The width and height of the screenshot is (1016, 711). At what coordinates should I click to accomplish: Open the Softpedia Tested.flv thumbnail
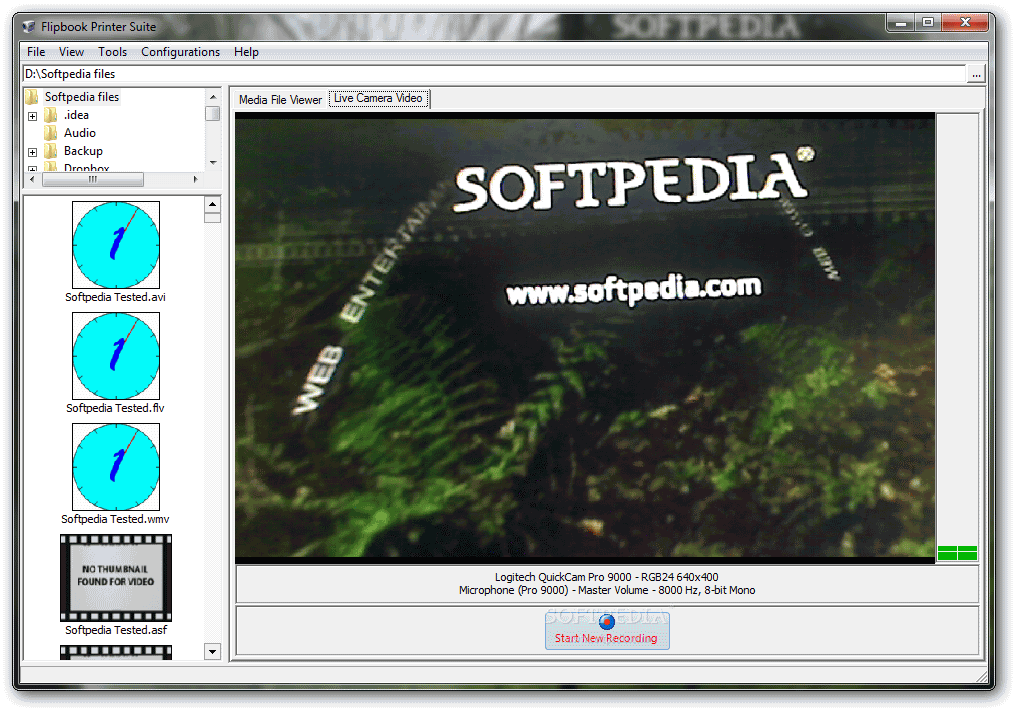tap(116, 356)
